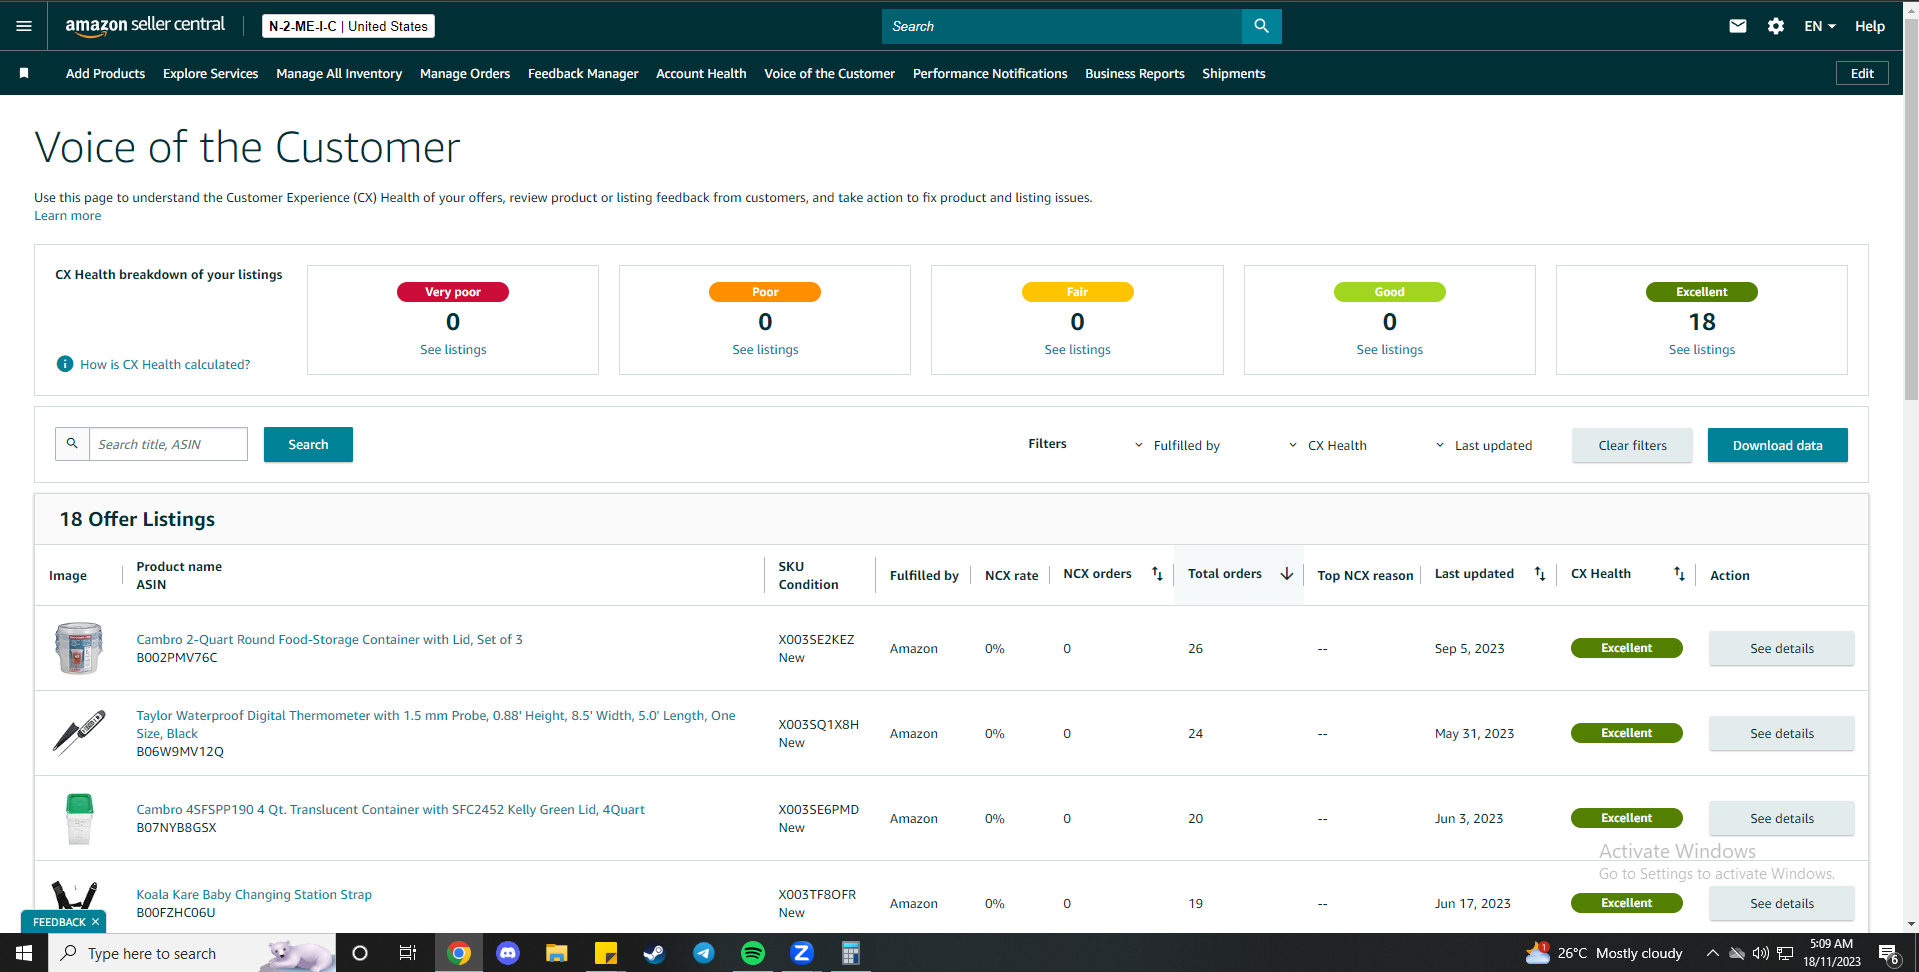Focus the Windows taskbar search box
Image resolution: width=1919 pixels, height=972 pixels.
point(191,953)
